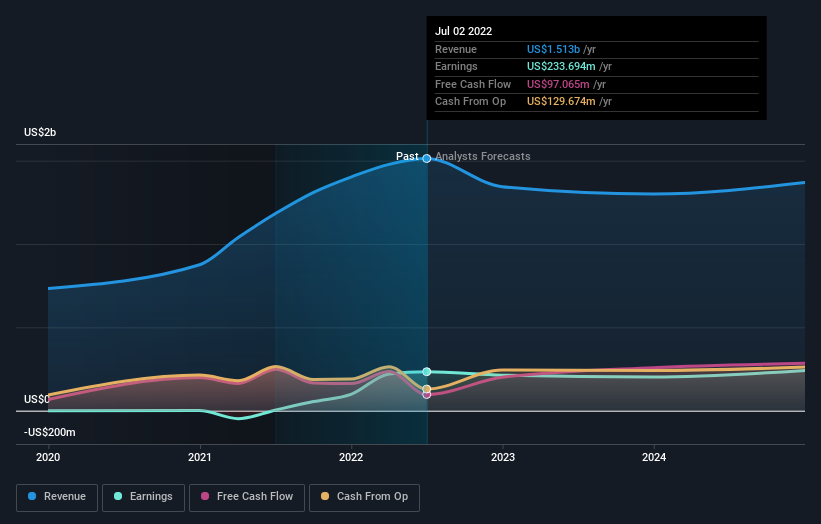Select the Earnings data point marker
Viewport: 821px width, 524px height.
coord(427,372)
